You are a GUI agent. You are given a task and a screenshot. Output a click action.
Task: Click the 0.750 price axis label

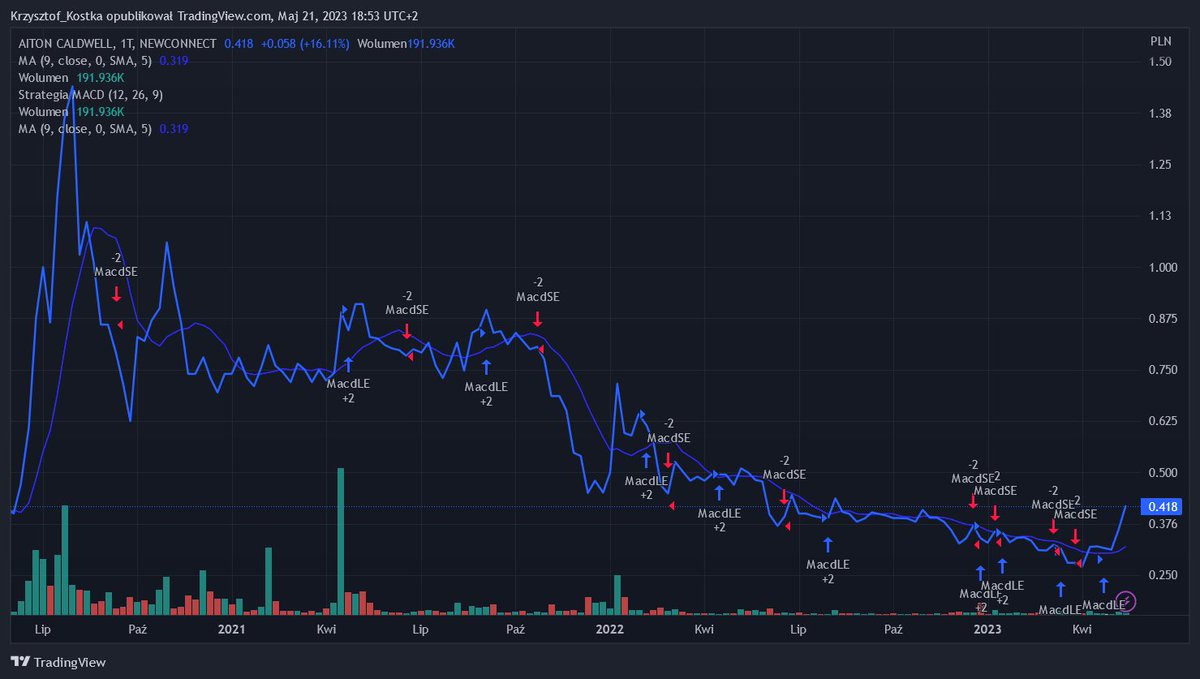(1161, 370)
